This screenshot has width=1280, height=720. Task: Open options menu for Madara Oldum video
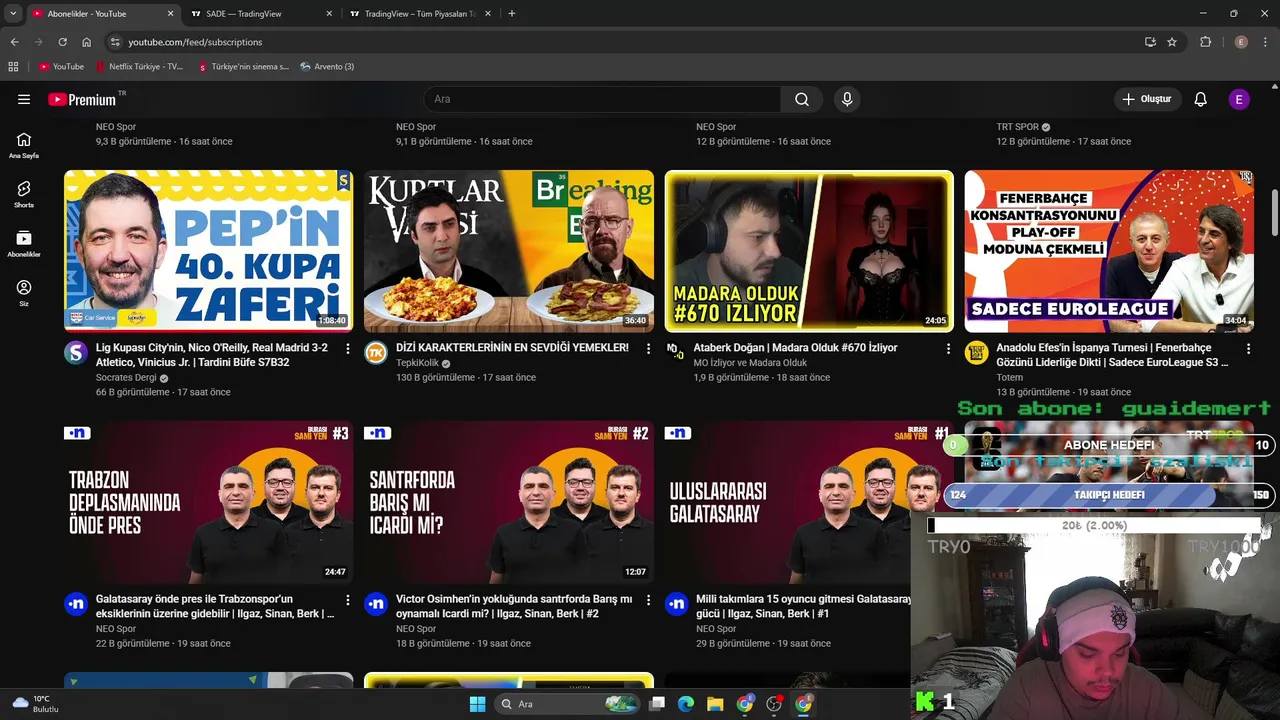(948, 348)
